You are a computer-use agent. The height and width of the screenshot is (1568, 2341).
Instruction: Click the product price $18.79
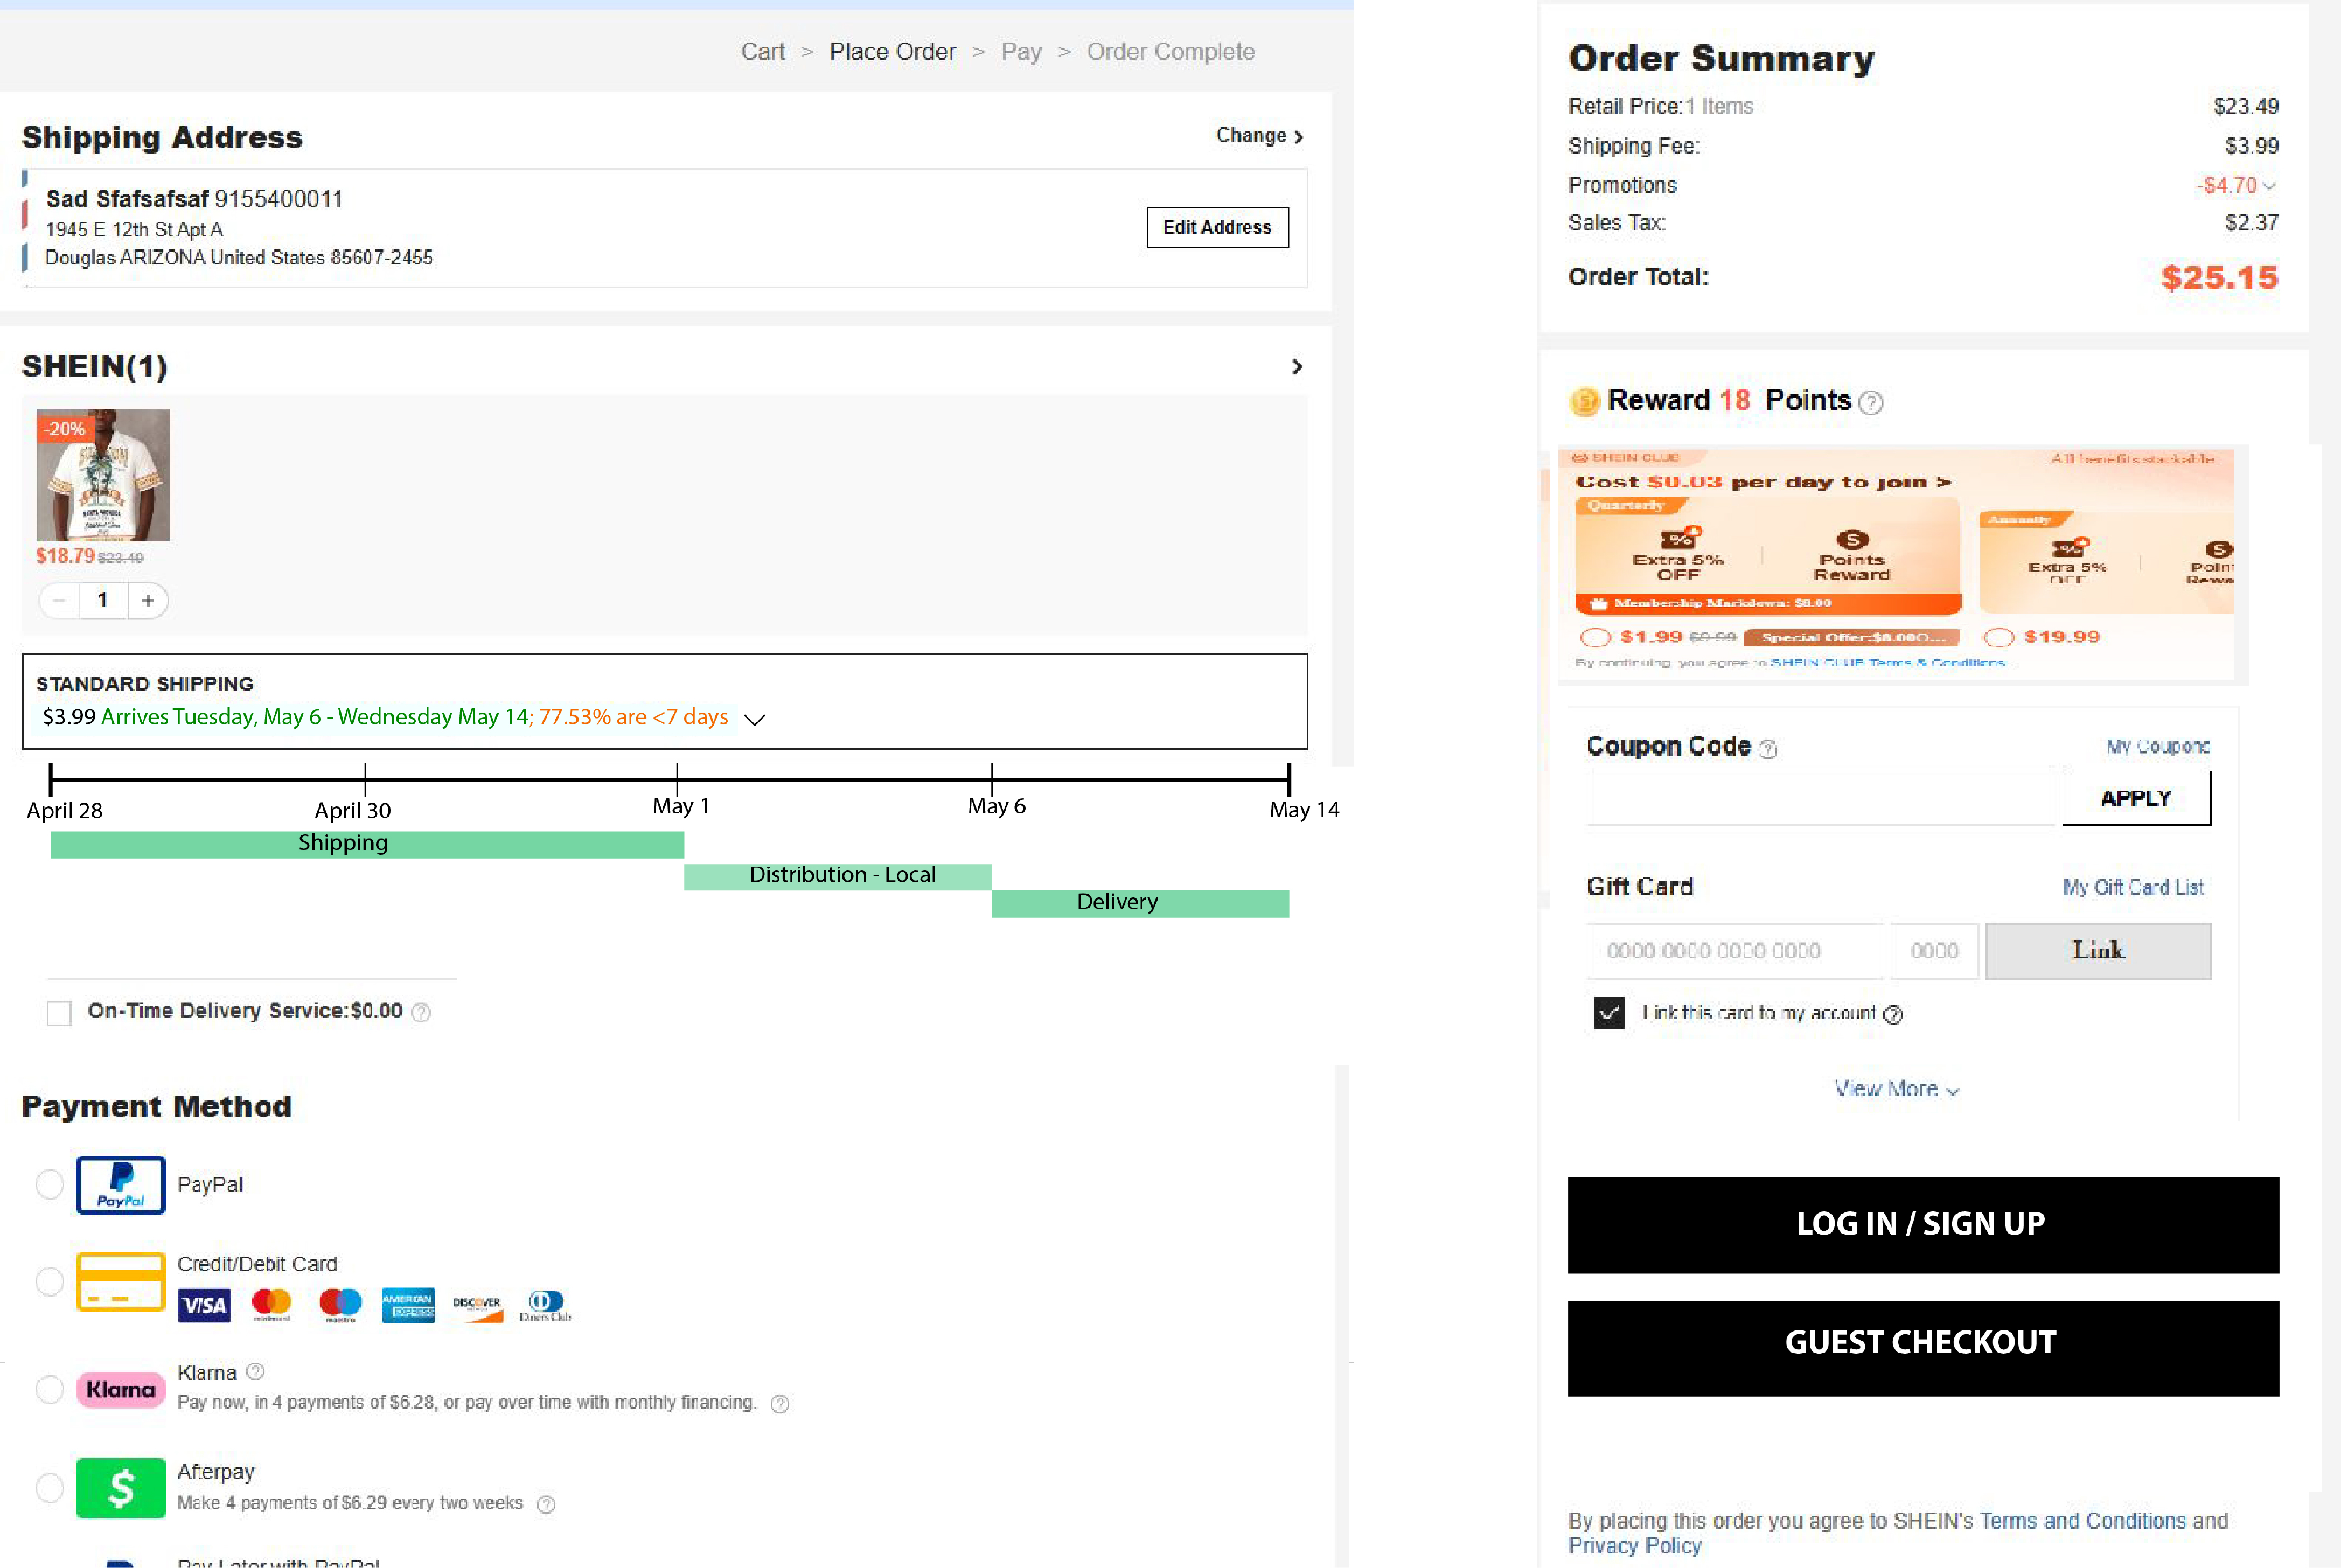(x=65, y=556)
